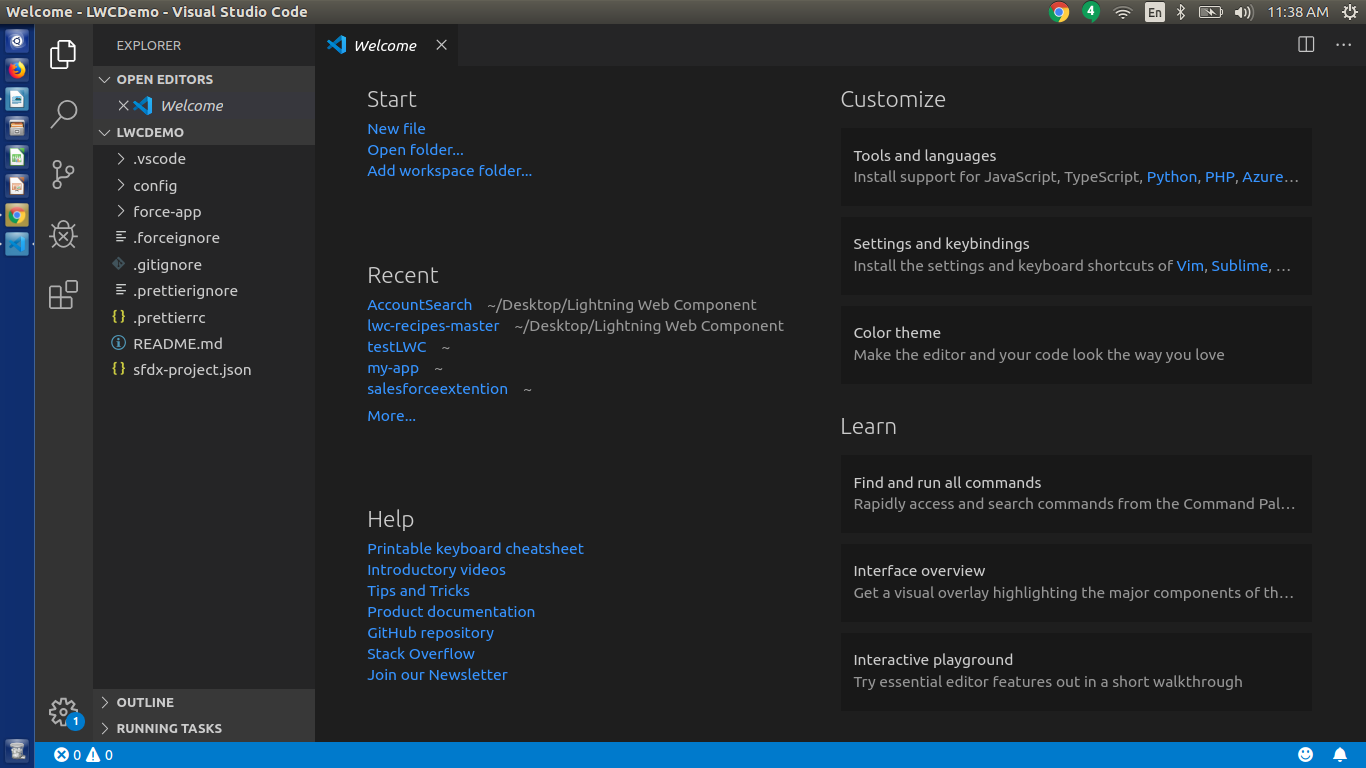This screenshot has height=768, width=1366.
Task: Open the Search view in the activity bar
Action: [x=63, y=115]
